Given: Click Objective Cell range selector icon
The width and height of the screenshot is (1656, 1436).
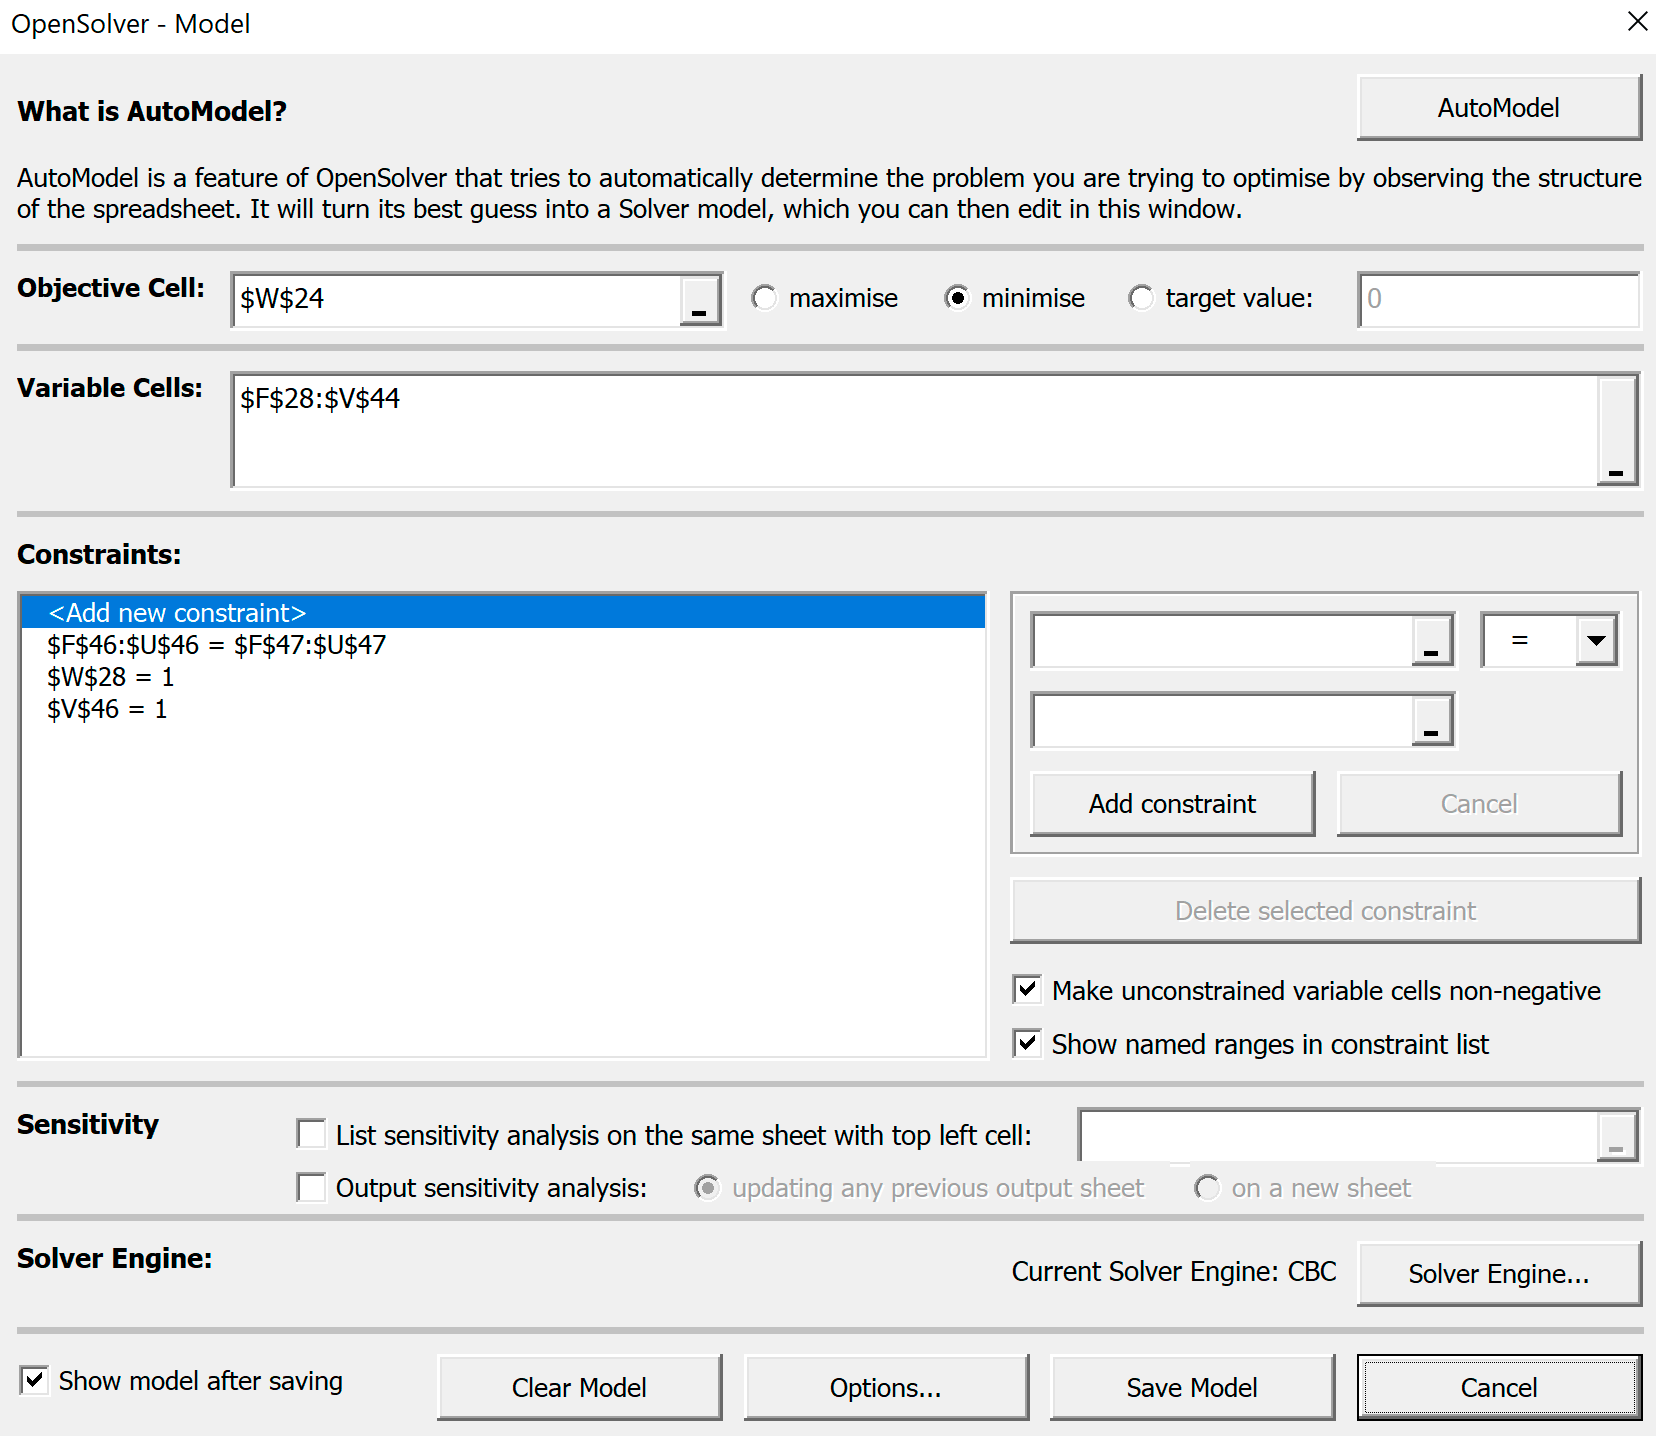Looking at the screenshot, I should point(699,300).
